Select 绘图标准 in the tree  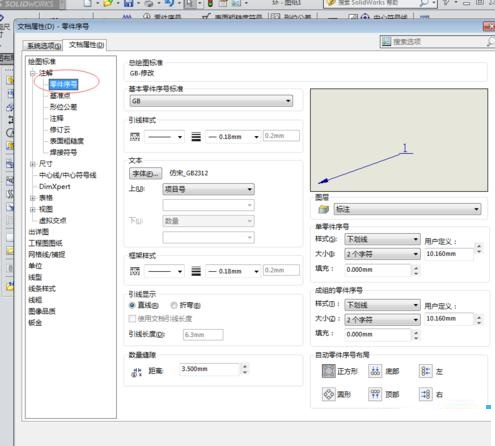(x=42, y=61)
